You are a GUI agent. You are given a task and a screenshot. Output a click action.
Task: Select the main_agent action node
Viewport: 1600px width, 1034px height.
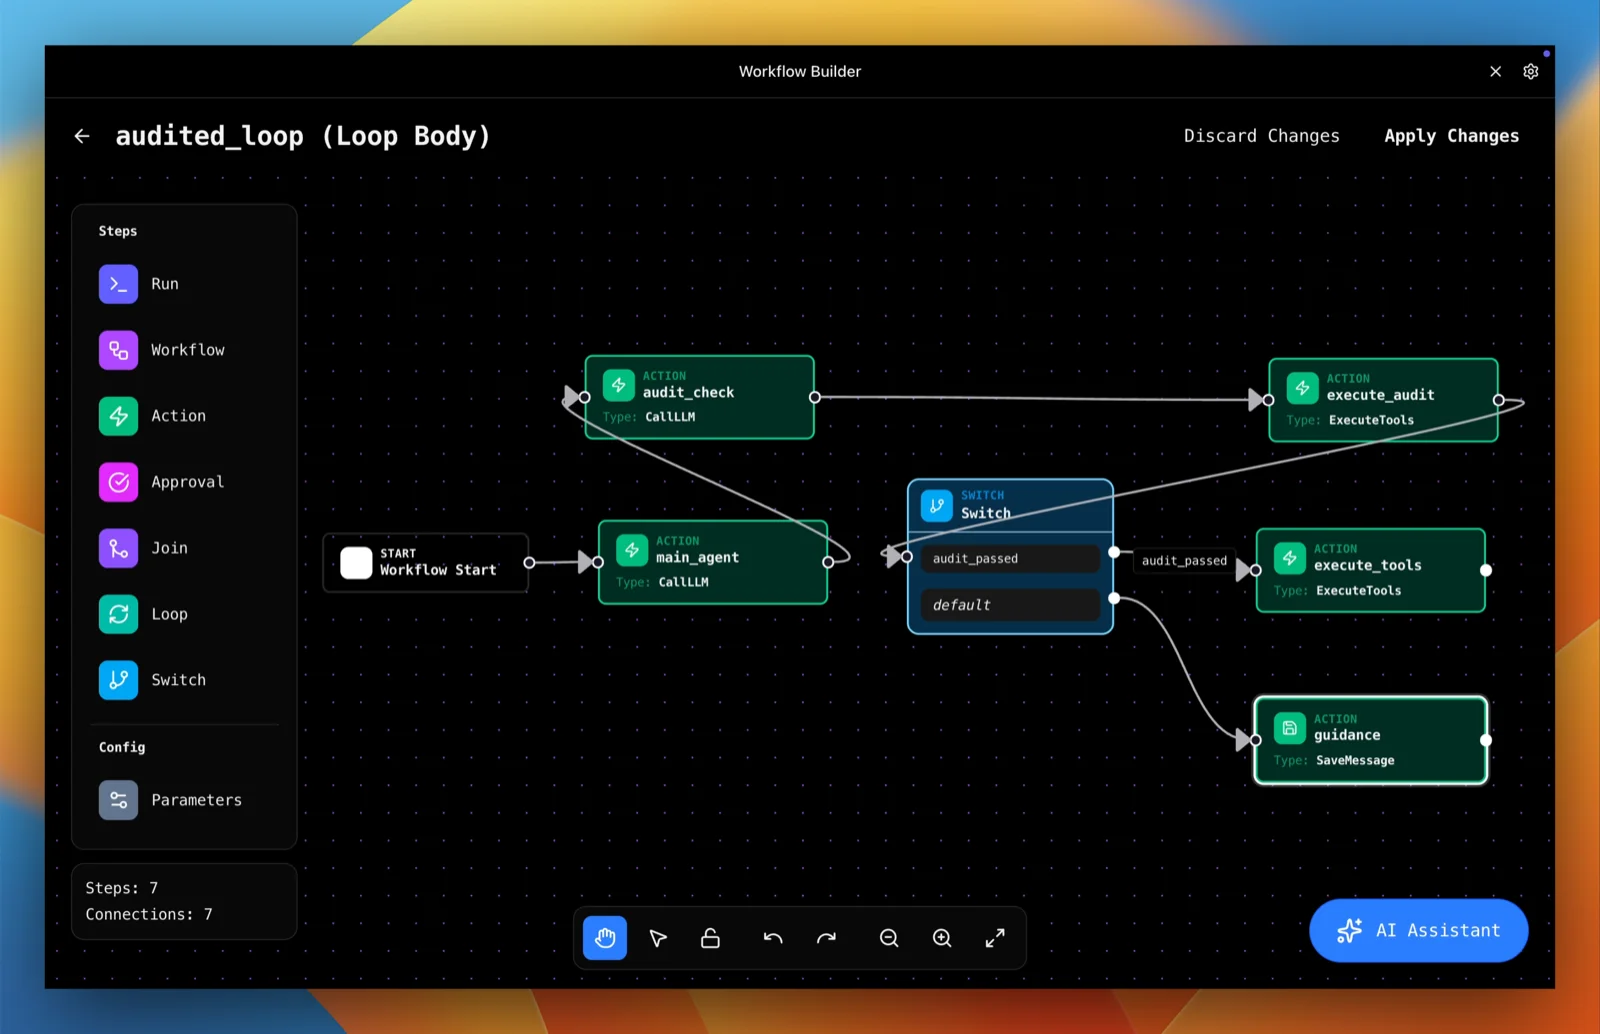pyautogui.click(x=713, y=562)
